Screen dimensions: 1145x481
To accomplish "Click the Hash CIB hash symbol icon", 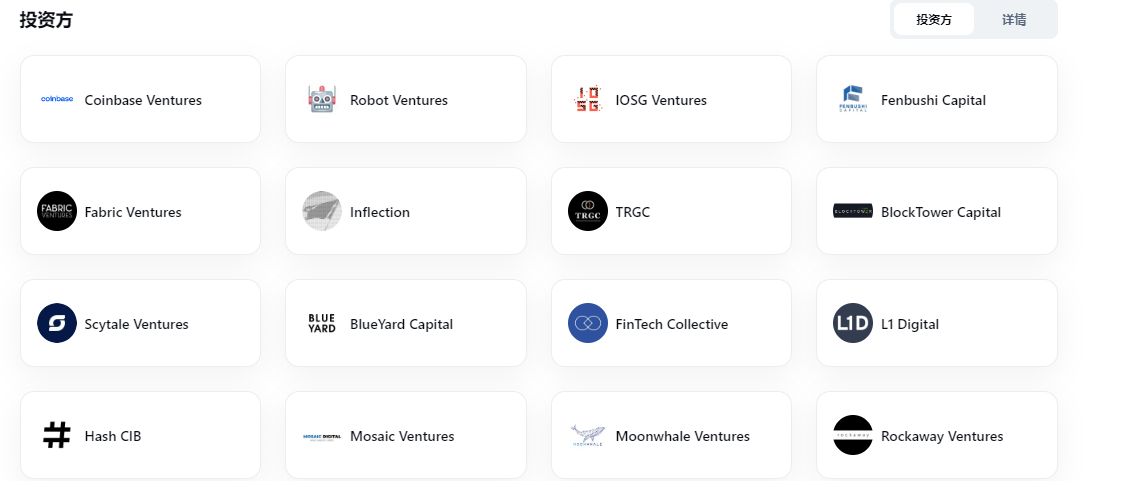I will [x=57, y=435].
